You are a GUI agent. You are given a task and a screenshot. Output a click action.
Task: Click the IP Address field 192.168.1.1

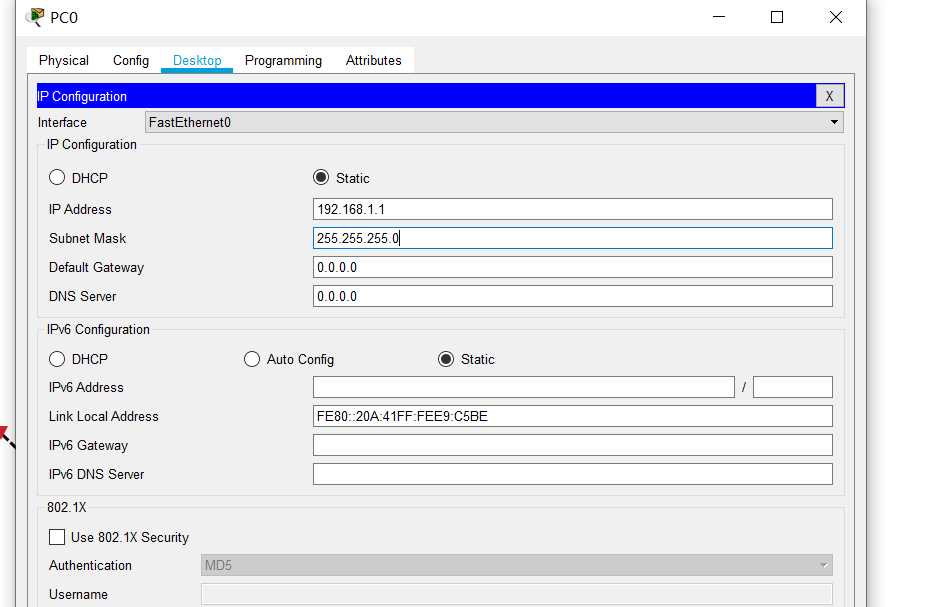tap(573, 209)
